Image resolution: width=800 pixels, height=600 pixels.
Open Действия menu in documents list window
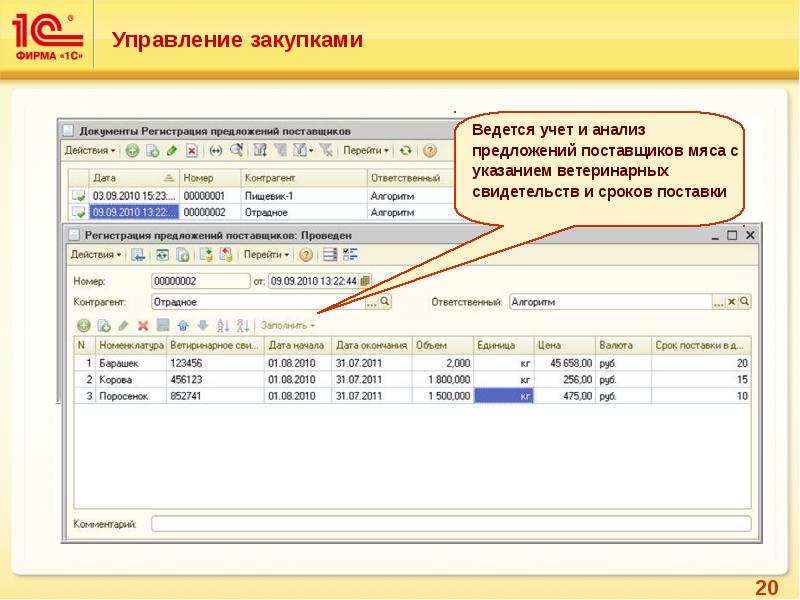[90, 151]
